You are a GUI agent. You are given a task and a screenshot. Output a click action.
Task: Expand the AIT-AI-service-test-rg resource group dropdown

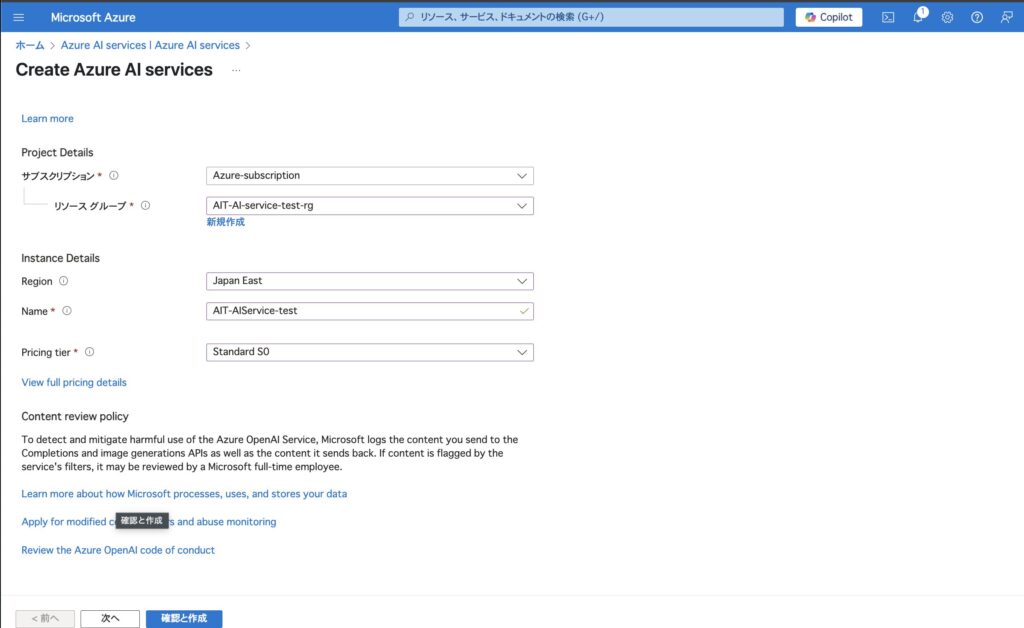click(x=370, y=206)
